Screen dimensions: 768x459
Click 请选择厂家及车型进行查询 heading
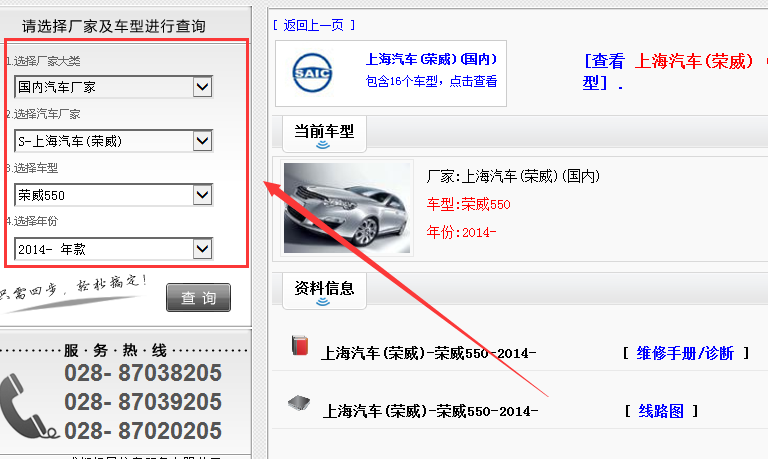pos(114,26)
